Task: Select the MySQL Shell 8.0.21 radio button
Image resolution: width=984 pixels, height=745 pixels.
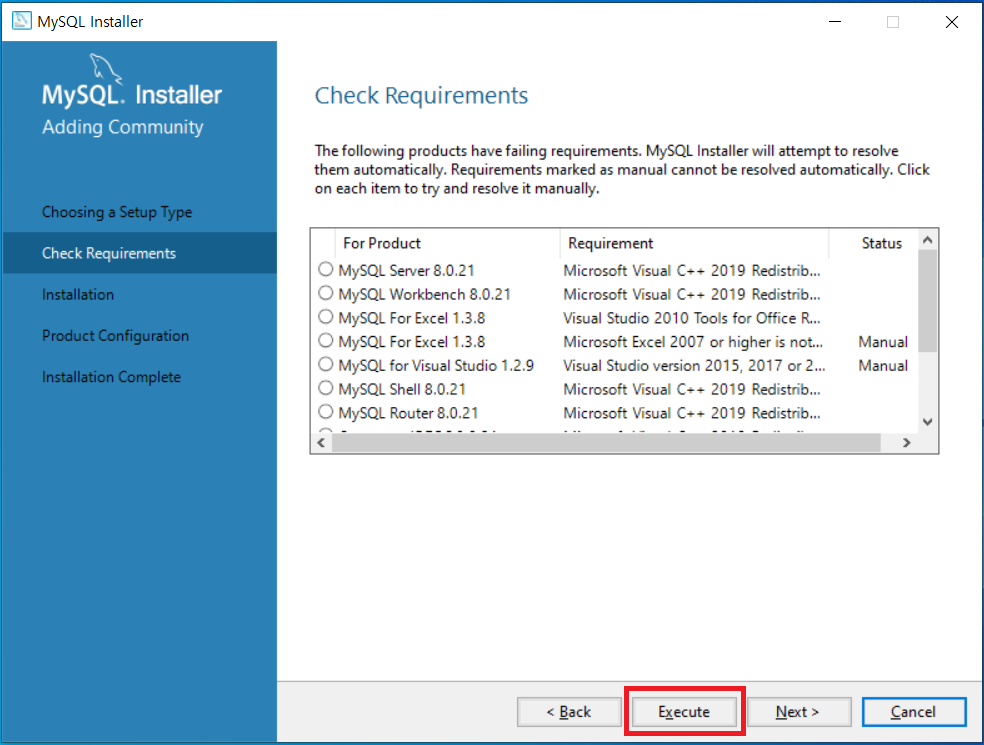Action: coord(325,389)
